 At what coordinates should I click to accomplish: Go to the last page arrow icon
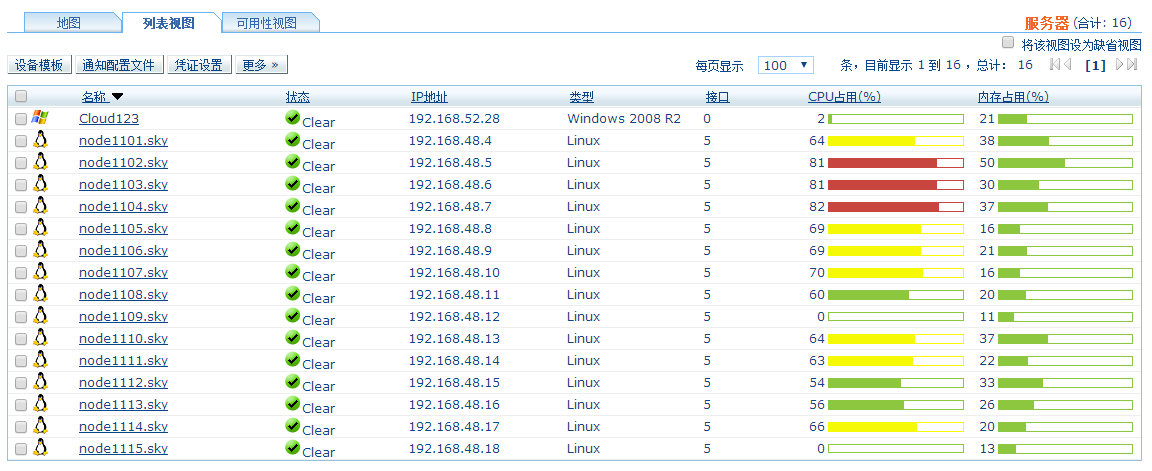pyautogui.click(x=1127, y=65)
